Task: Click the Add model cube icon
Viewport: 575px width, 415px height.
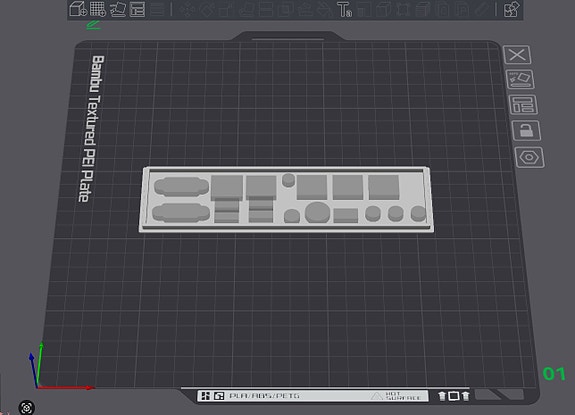Action: click(x=78, y=9)
